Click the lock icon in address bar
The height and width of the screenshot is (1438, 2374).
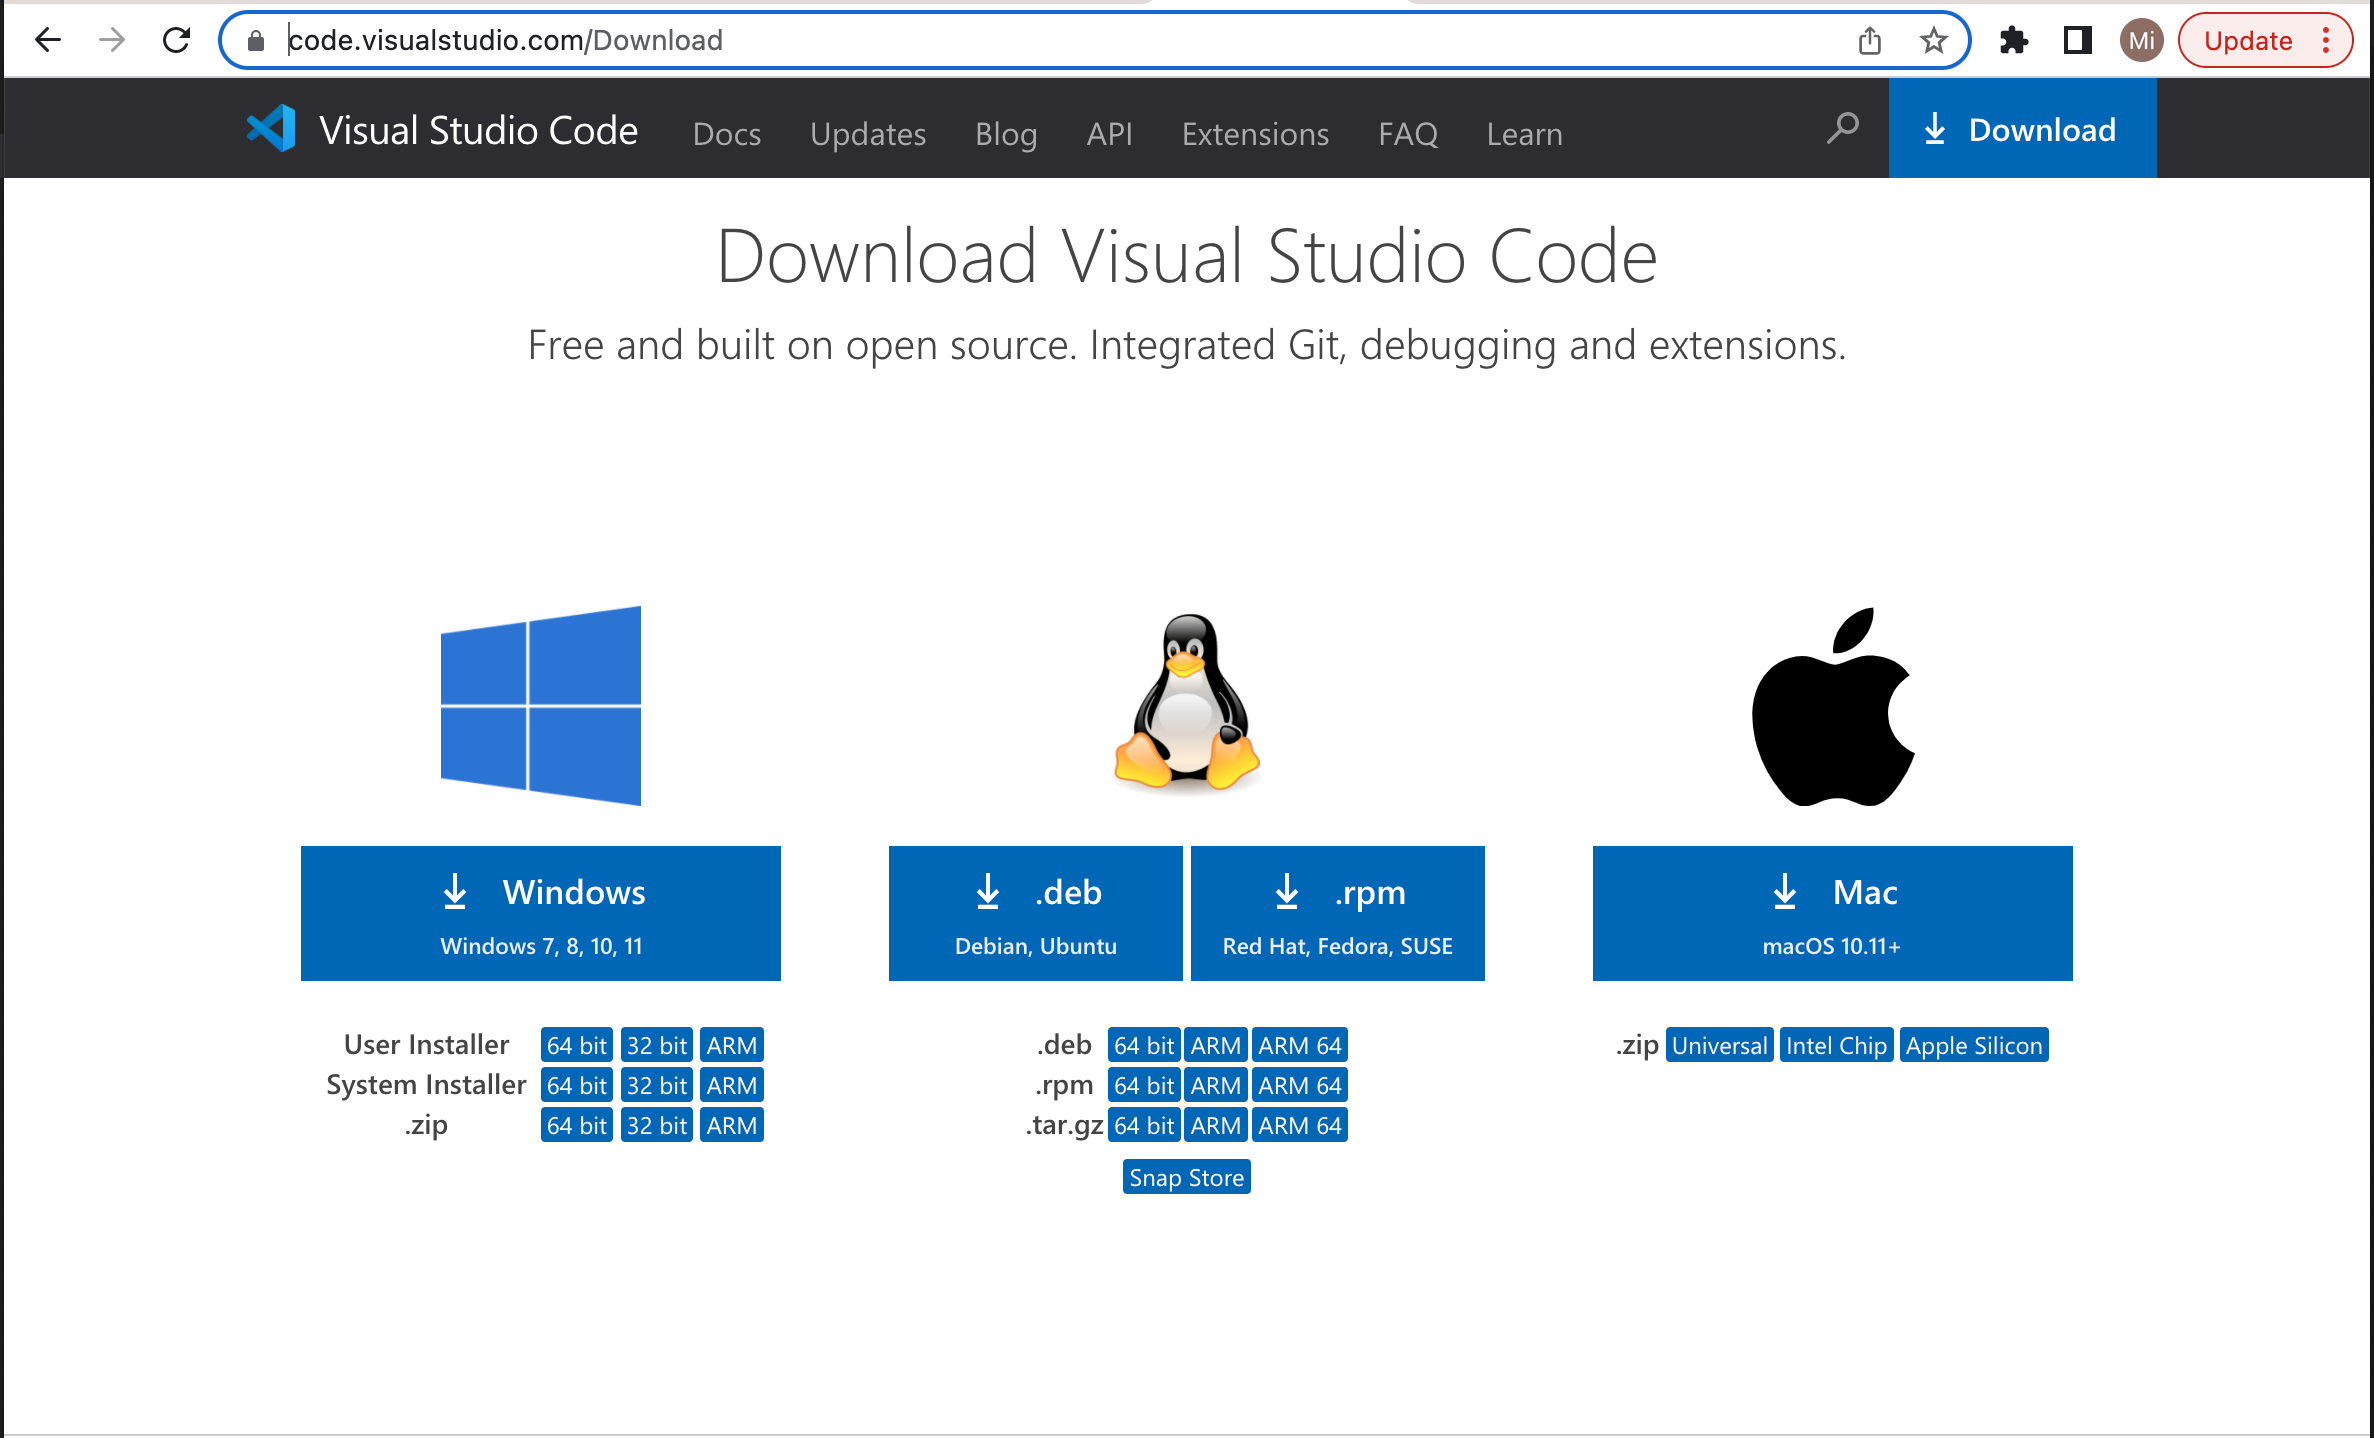click(x=256, y=41)
